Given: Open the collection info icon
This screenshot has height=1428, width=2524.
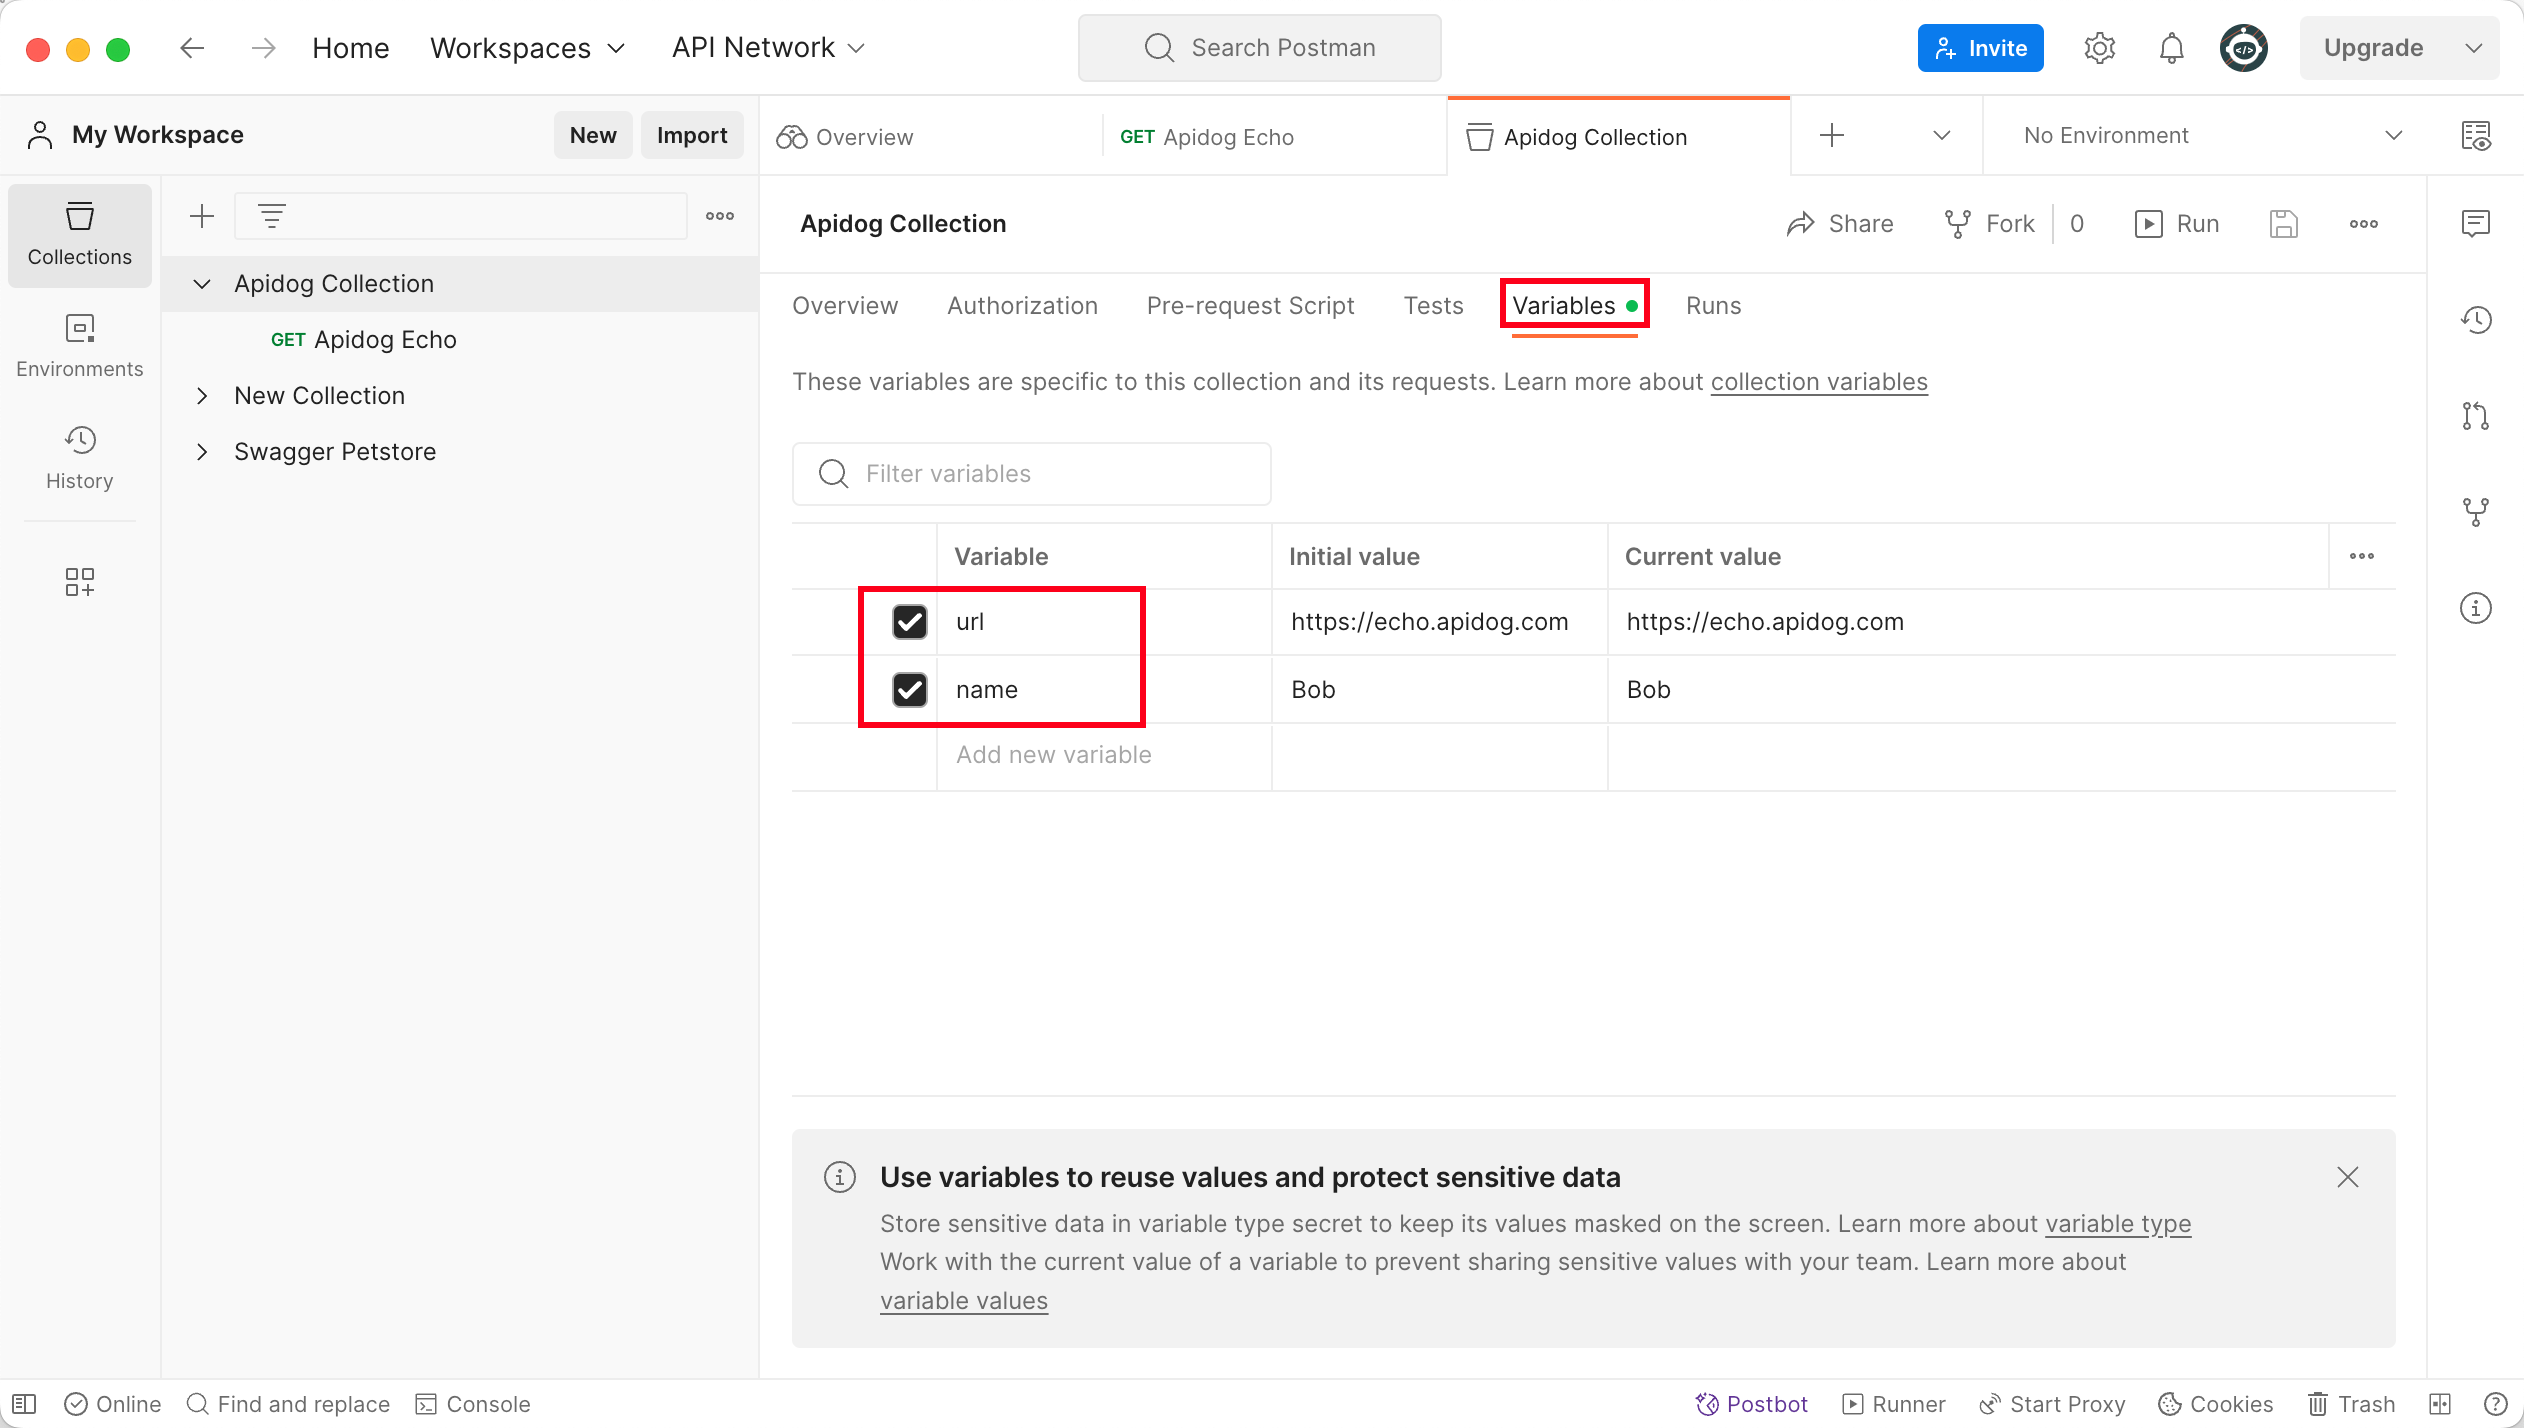Looking at the screenshot, I should [x=2475, y=608].
